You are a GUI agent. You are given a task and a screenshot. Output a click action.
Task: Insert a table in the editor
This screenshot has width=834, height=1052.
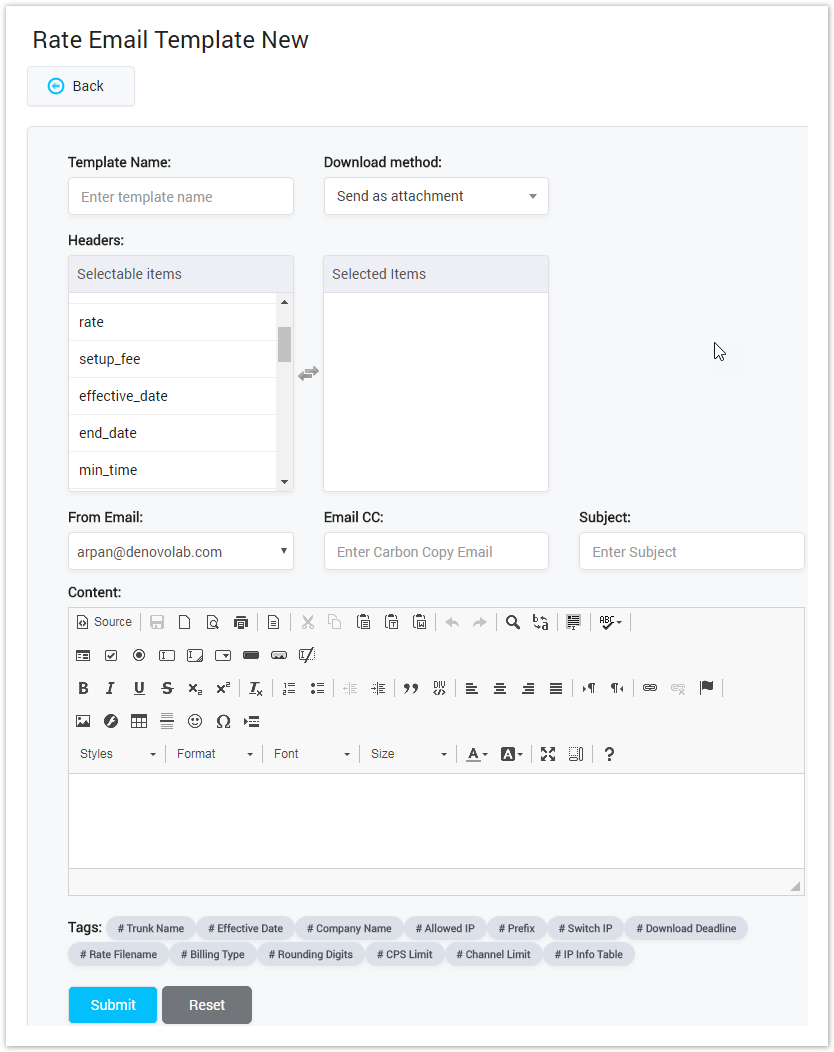coord(139,721)
